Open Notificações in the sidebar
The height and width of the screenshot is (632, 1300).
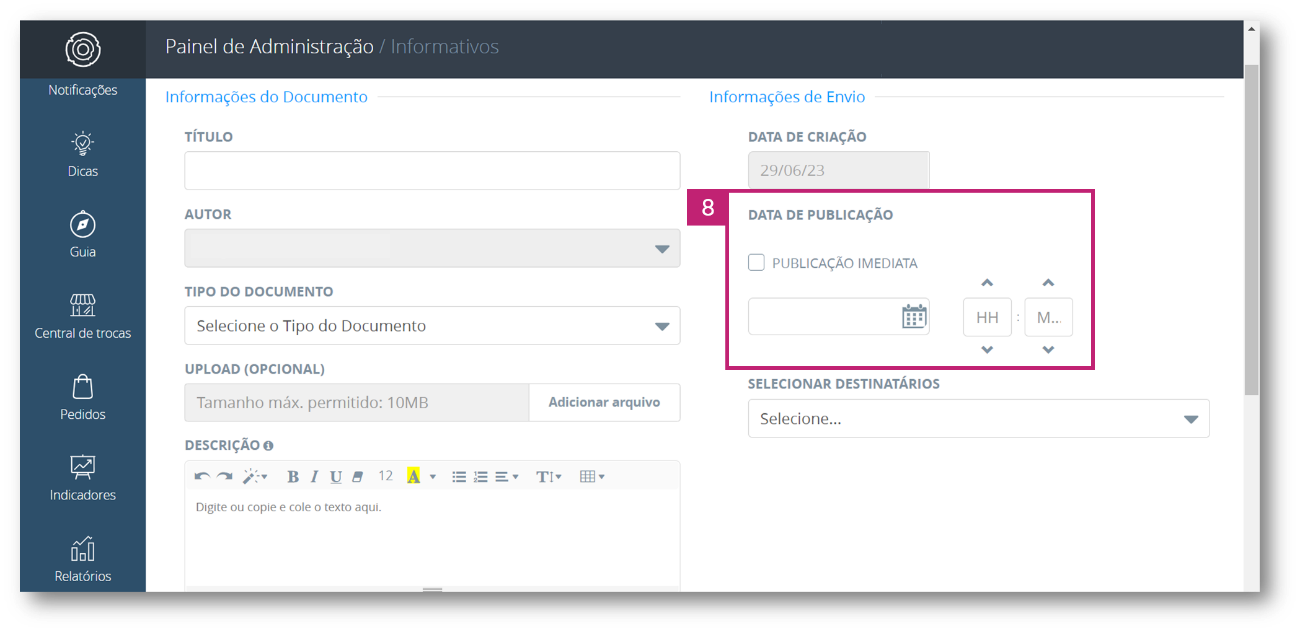83,90
